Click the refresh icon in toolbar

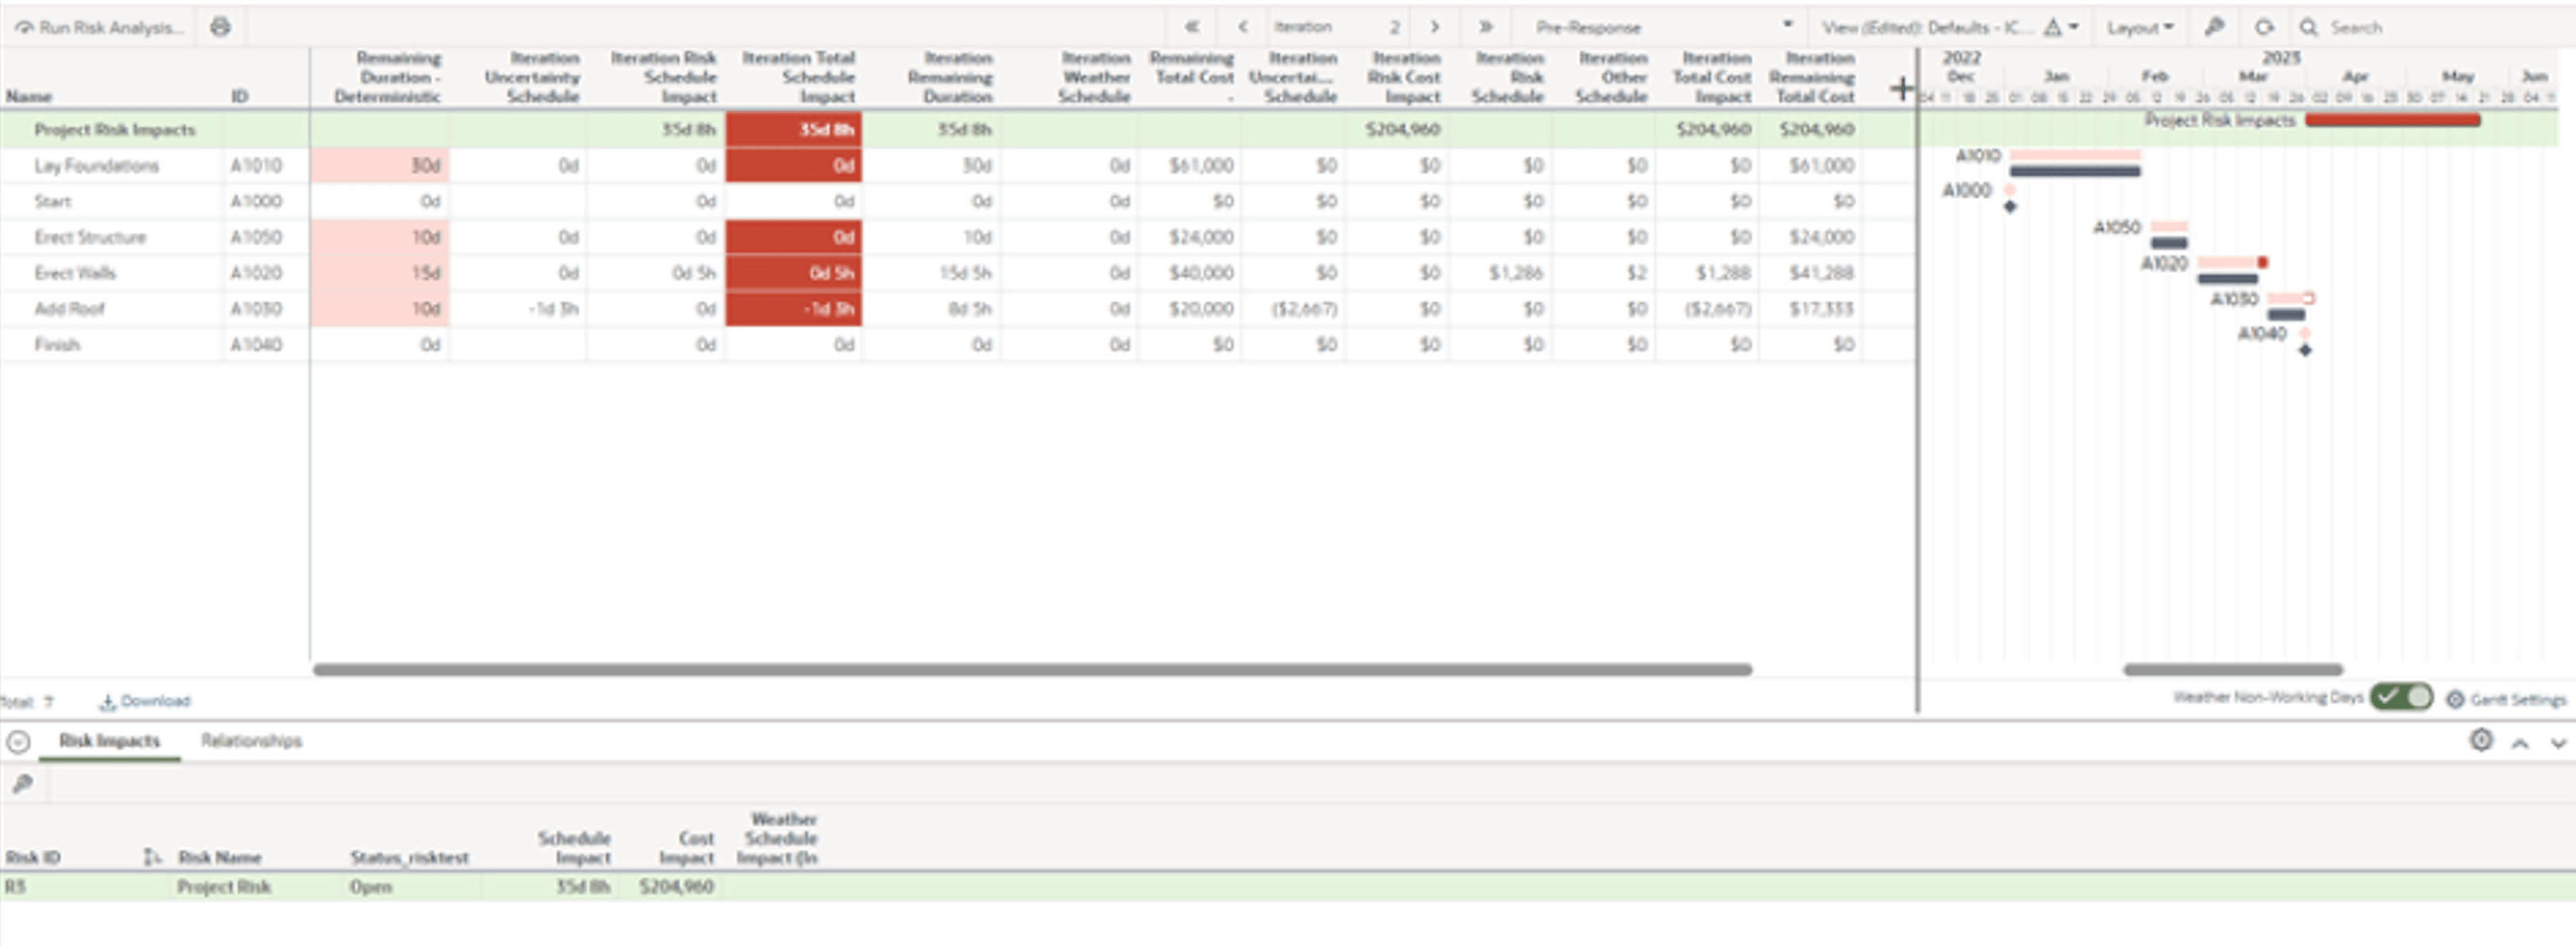(x=2264, y=27)
